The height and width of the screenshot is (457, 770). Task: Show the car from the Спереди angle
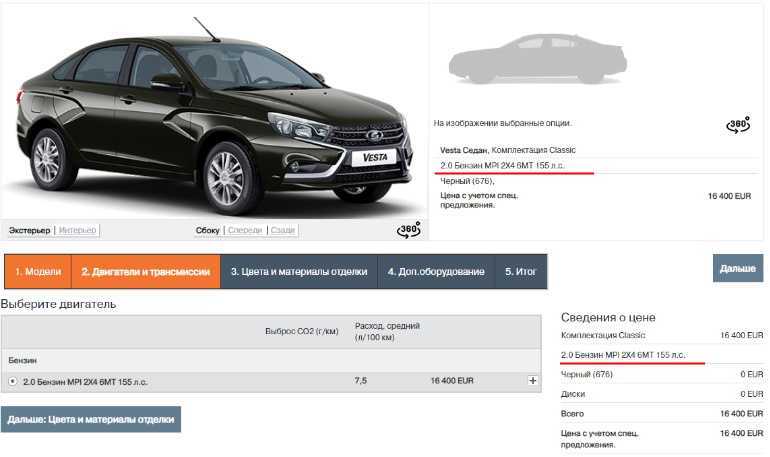[x=245, y=230]
